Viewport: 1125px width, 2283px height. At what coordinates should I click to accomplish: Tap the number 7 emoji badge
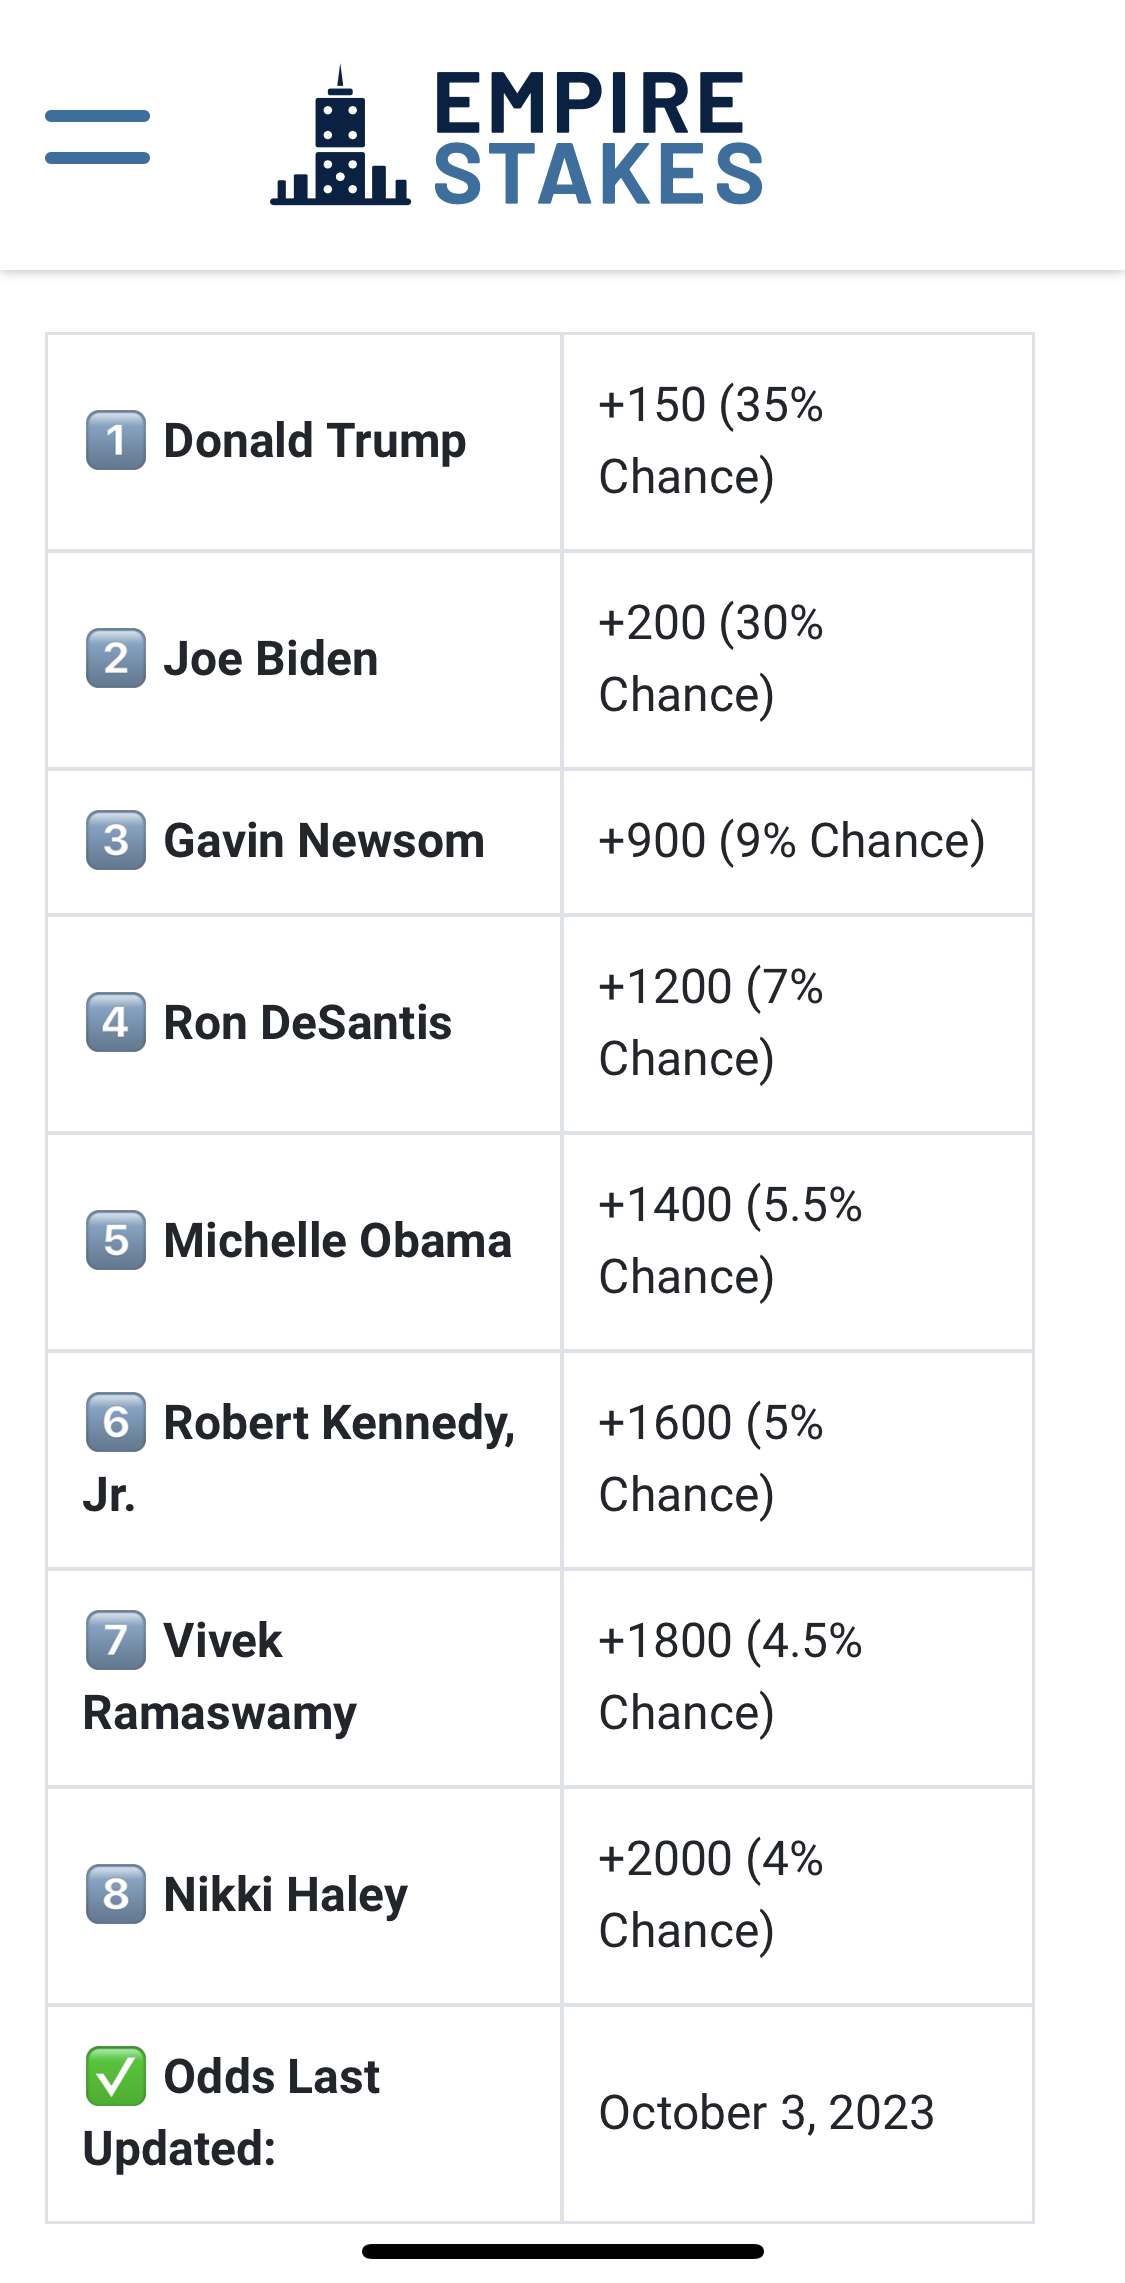pyautogui.click(x=116, y=1640)
